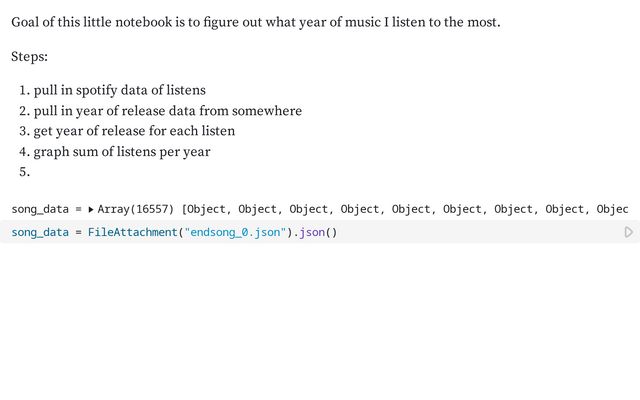The height and width of the screenshot is (400, 640).
Task: Click "graph sum of listens per year" item
Action: point(121,152)
